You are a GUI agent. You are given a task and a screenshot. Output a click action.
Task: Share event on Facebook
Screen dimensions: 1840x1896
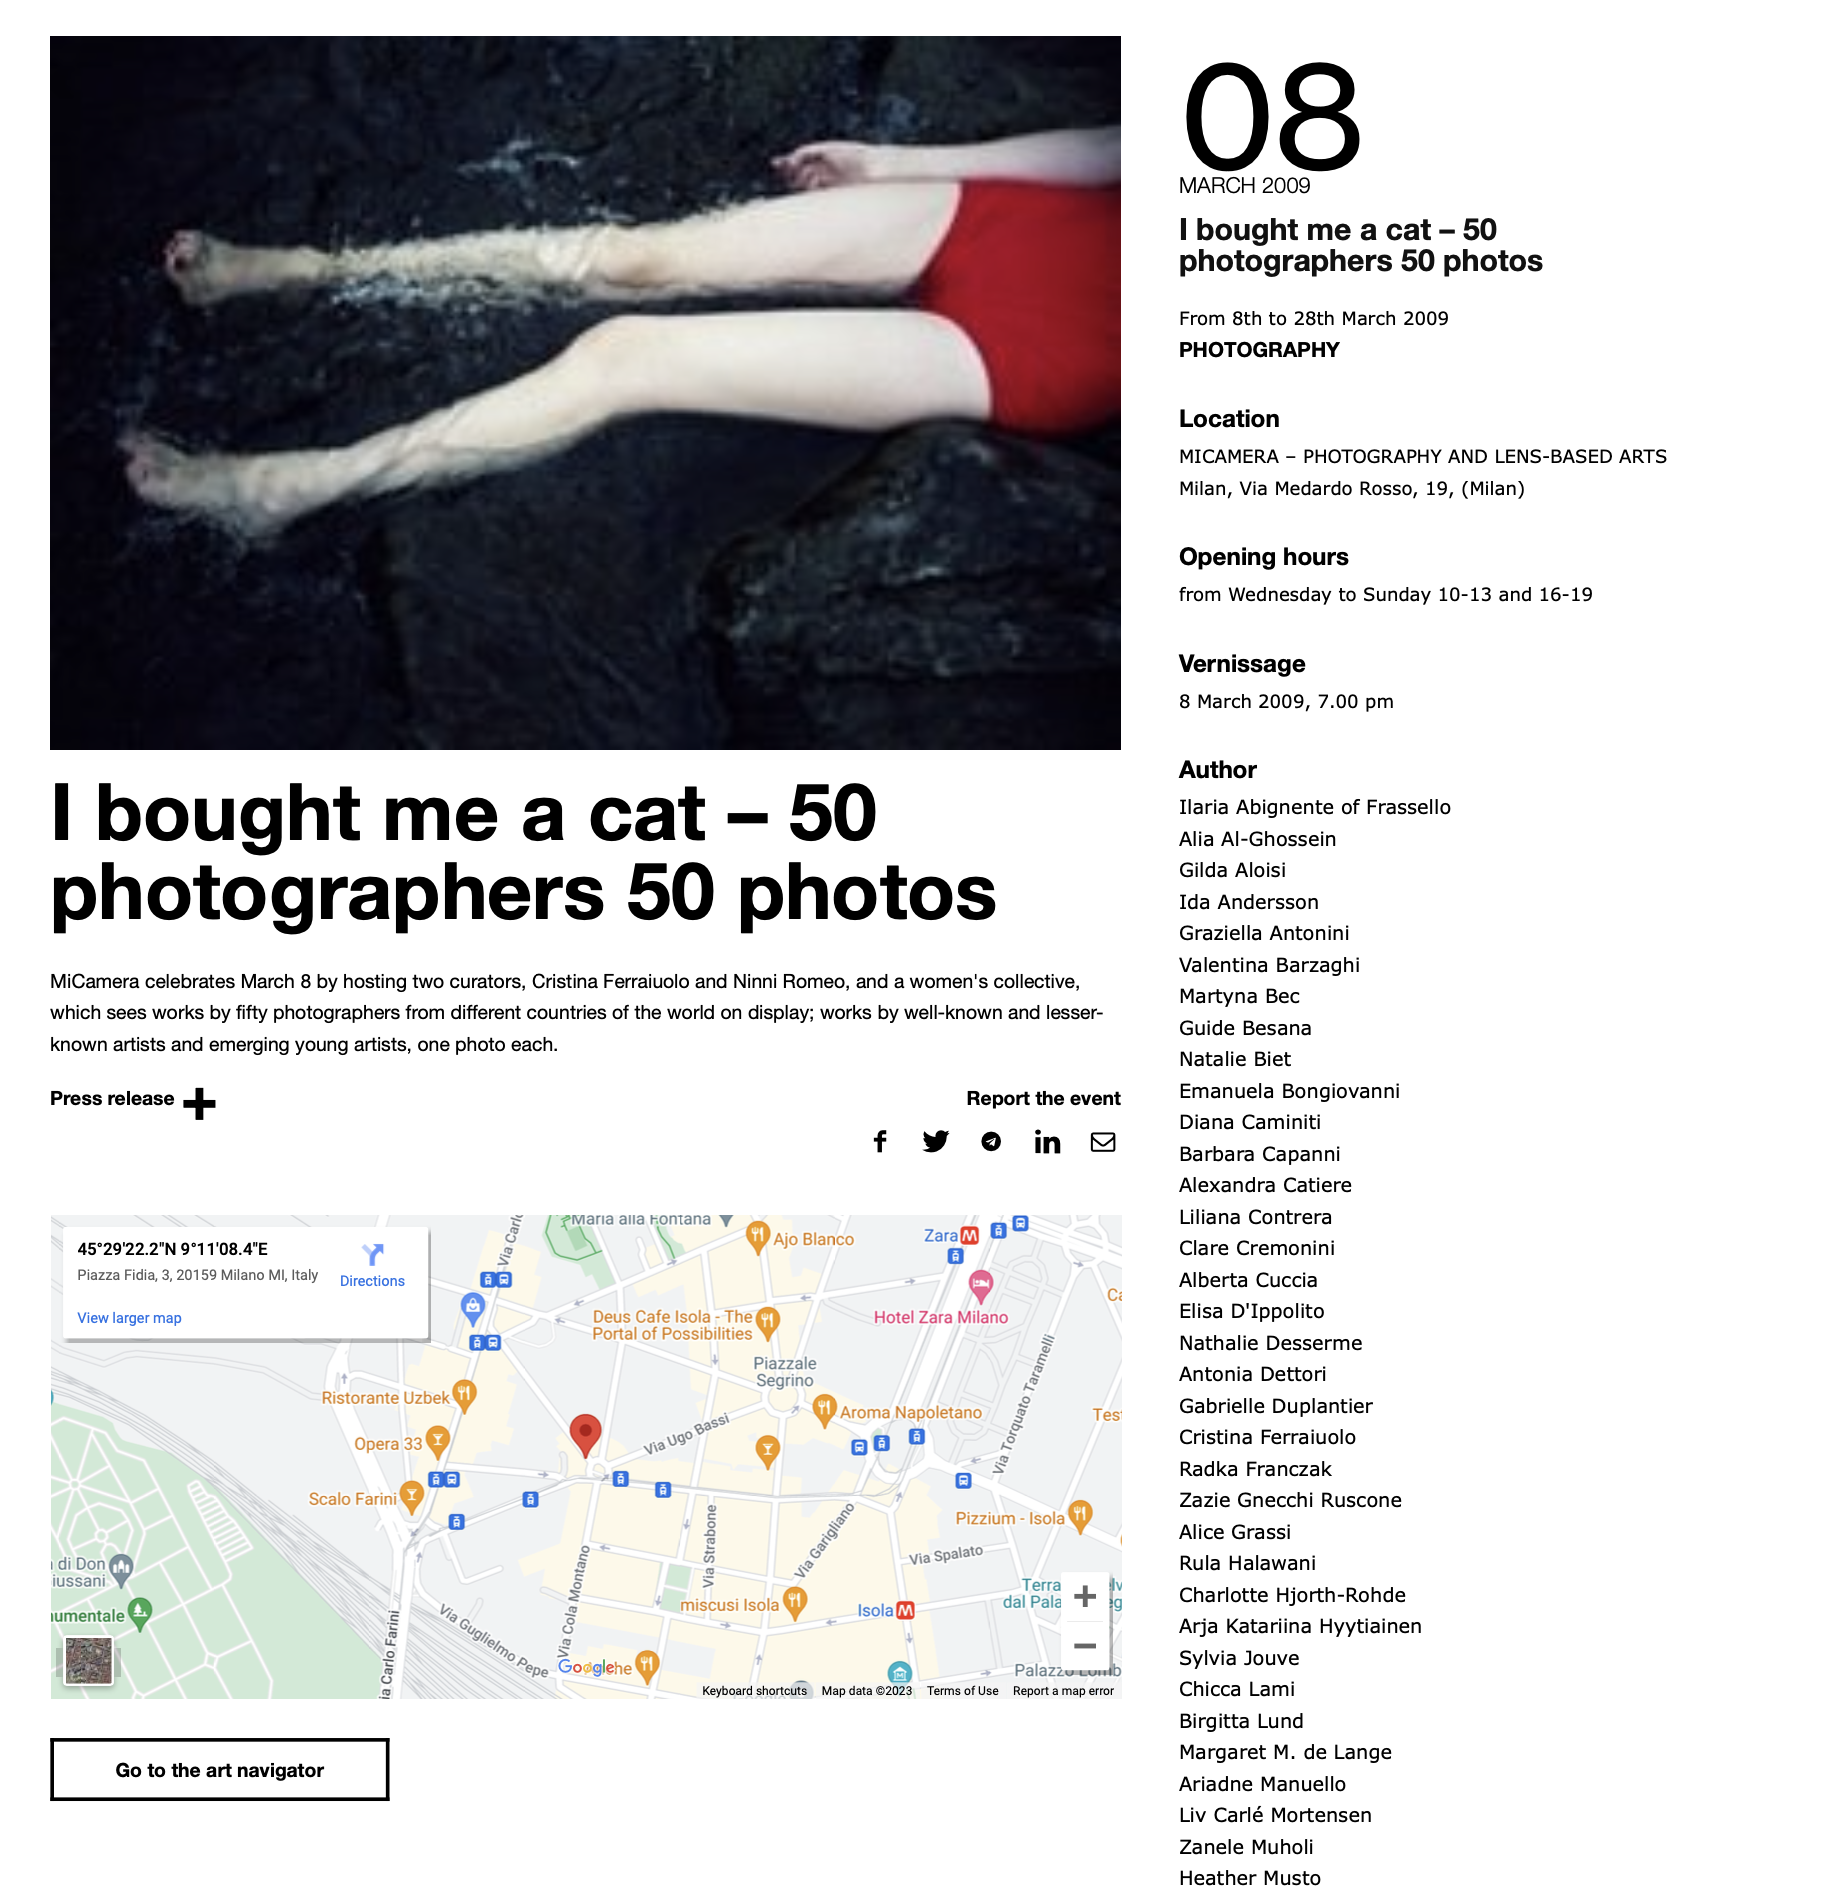pos(880,1141)
